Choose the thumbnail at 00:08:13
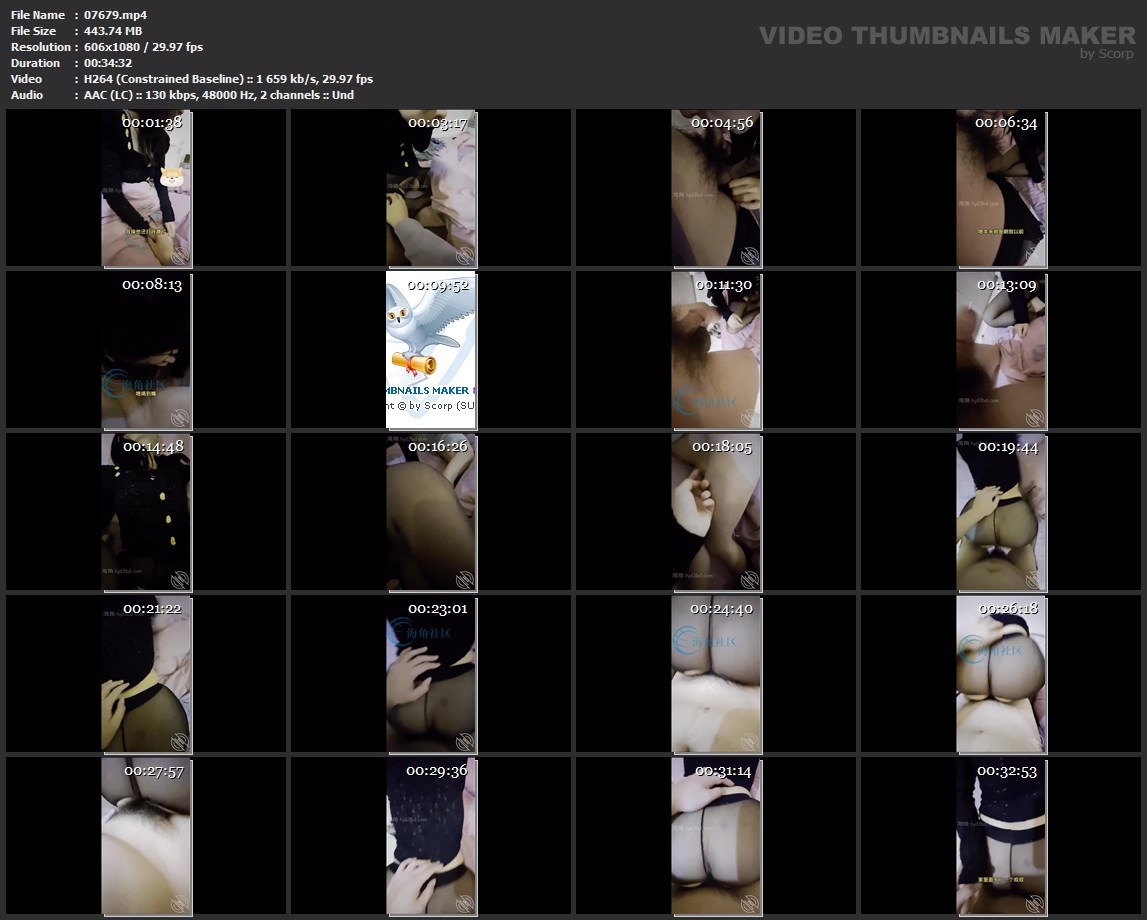The height and width of the screenshot is (920, 1147). point(146,351)
